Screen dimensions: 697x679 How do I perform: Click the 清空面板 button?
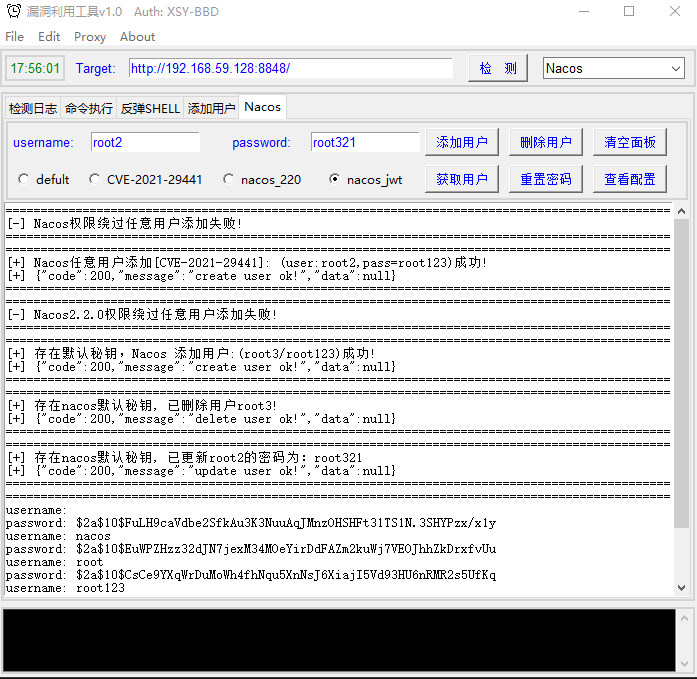[630, 142]
